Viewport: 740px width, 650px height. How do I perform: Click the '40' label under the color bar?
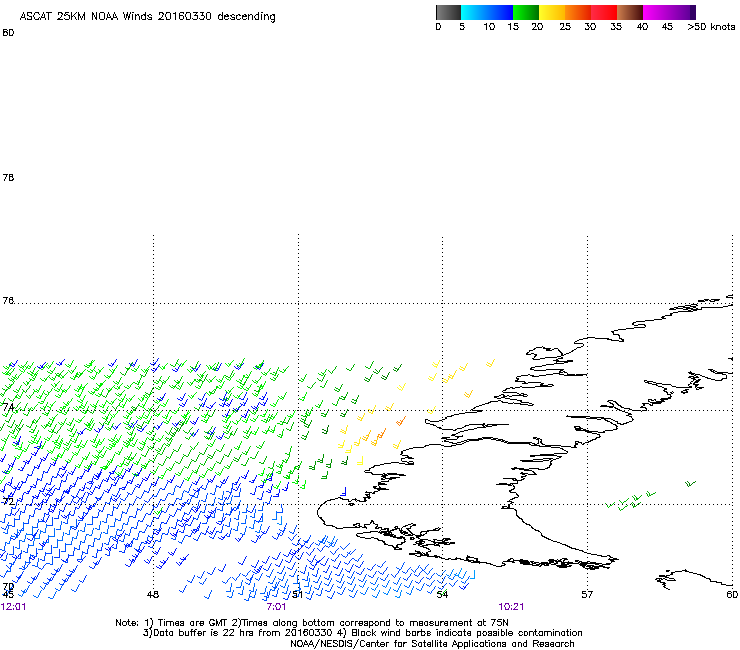(x=642, y=27)
